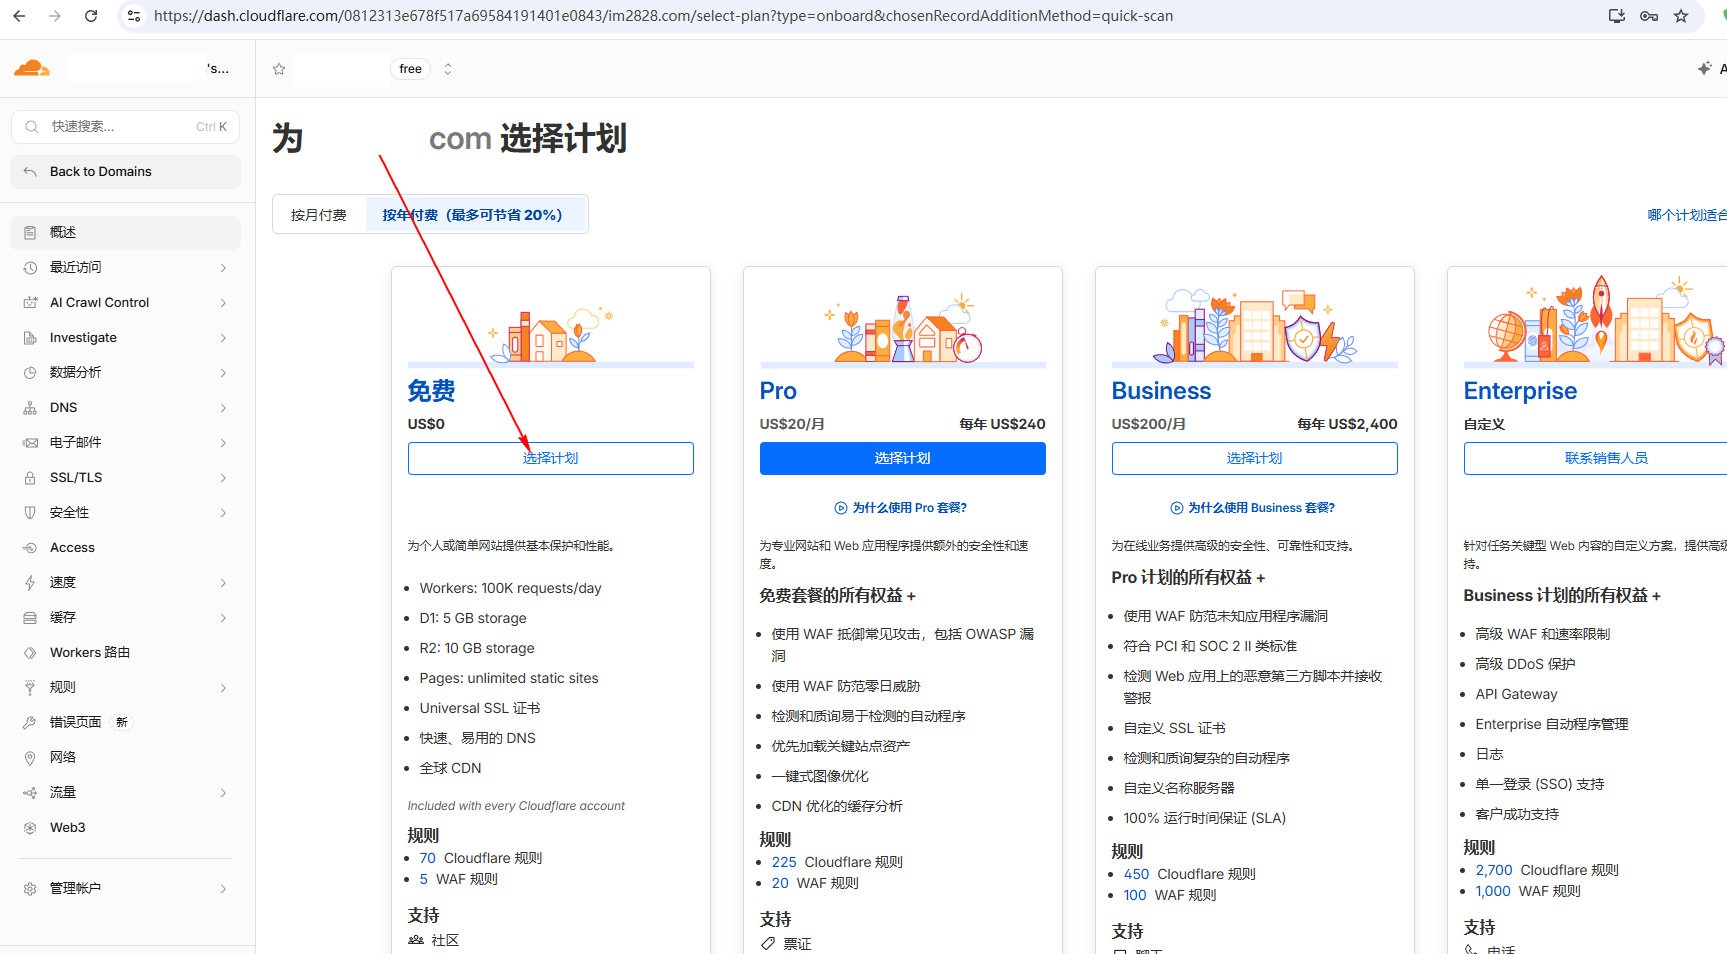
Task: Click the 错误页面 sidebar icon
Action: pos(30,722)
